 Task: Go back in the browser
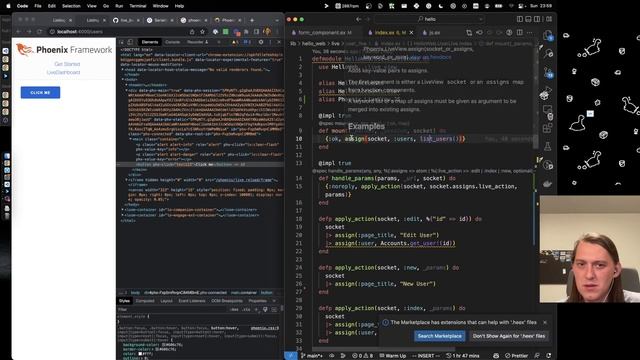pyautogui.click(x=19, y=32)
